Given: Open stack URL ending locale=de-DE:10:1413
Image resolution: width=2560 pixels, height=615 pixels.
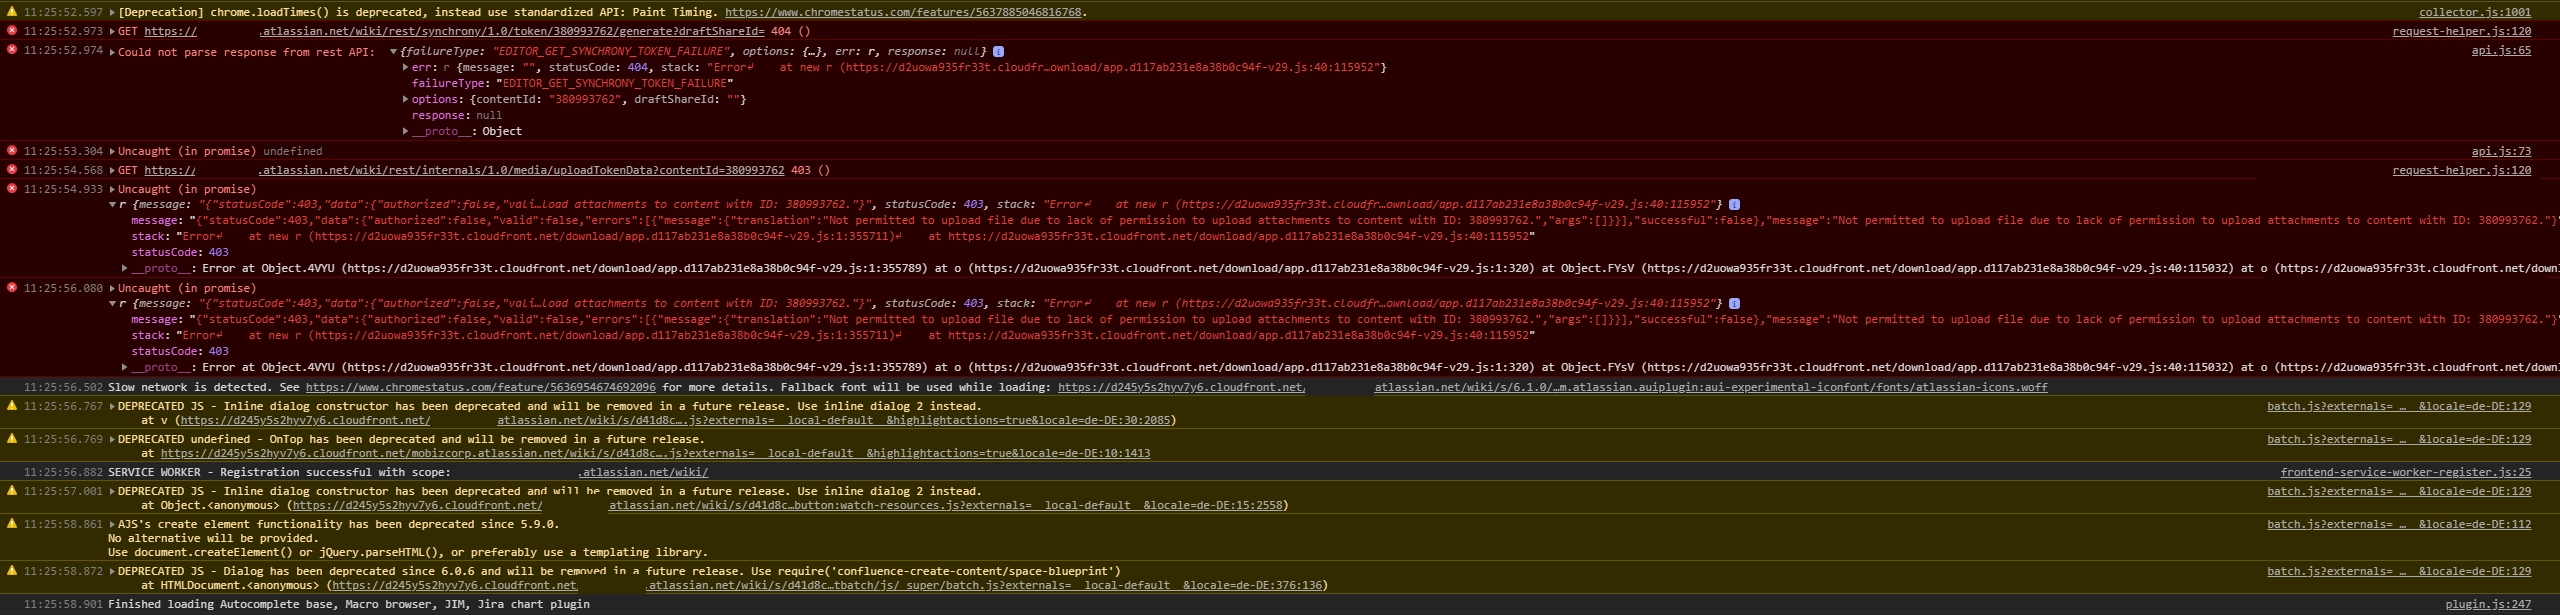Looking at the screenshot, I should click(x=655, y=453).
